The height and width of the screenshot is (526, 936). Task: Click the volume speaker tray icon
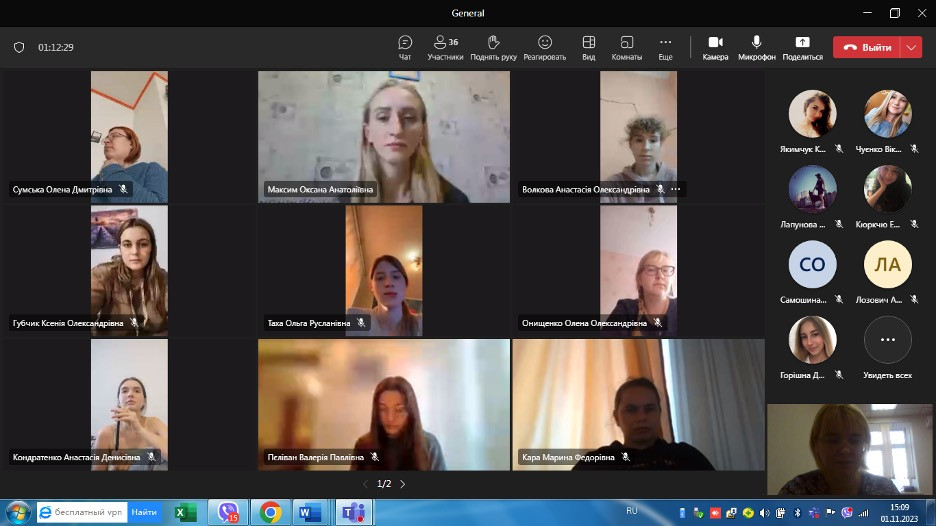765,513
